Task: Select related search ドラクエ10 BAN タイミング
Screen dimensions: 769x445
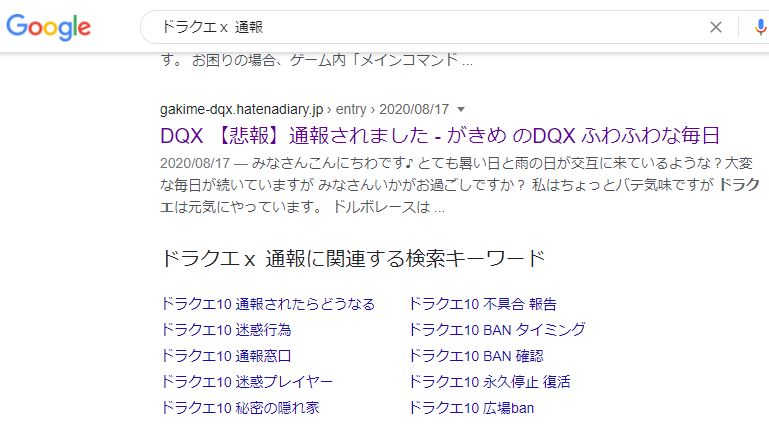Action: point(497,330)
